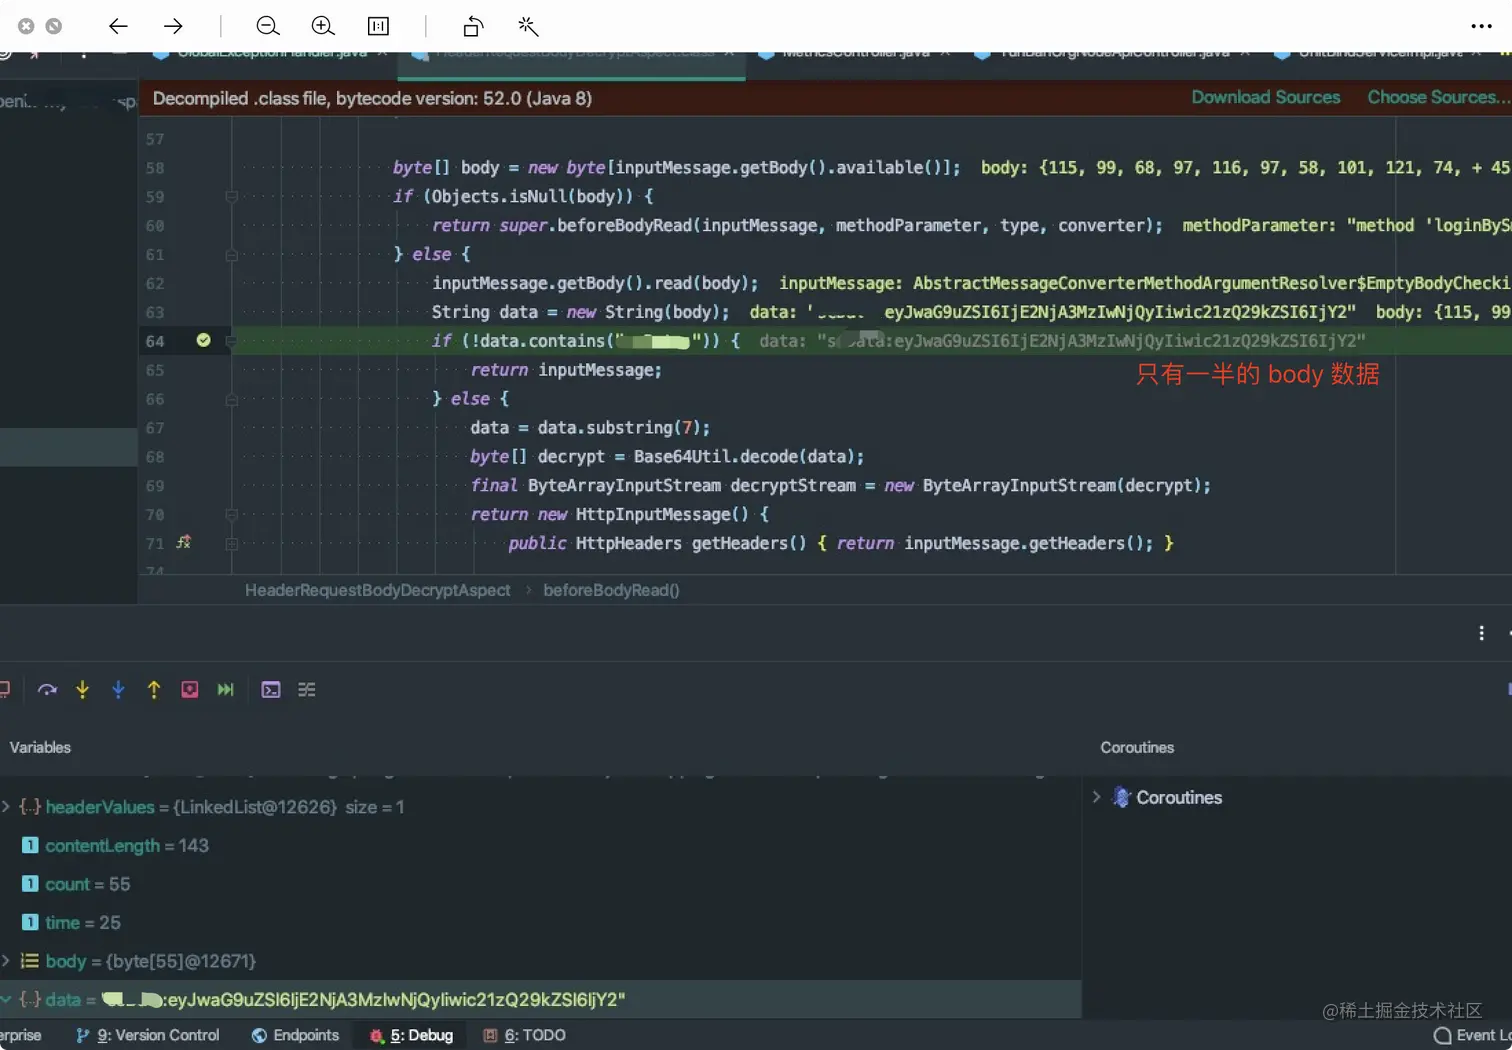Viewport: 1512px width, 1050px height.
Task: Click the Download Sources link
Action: (1265, 97)
